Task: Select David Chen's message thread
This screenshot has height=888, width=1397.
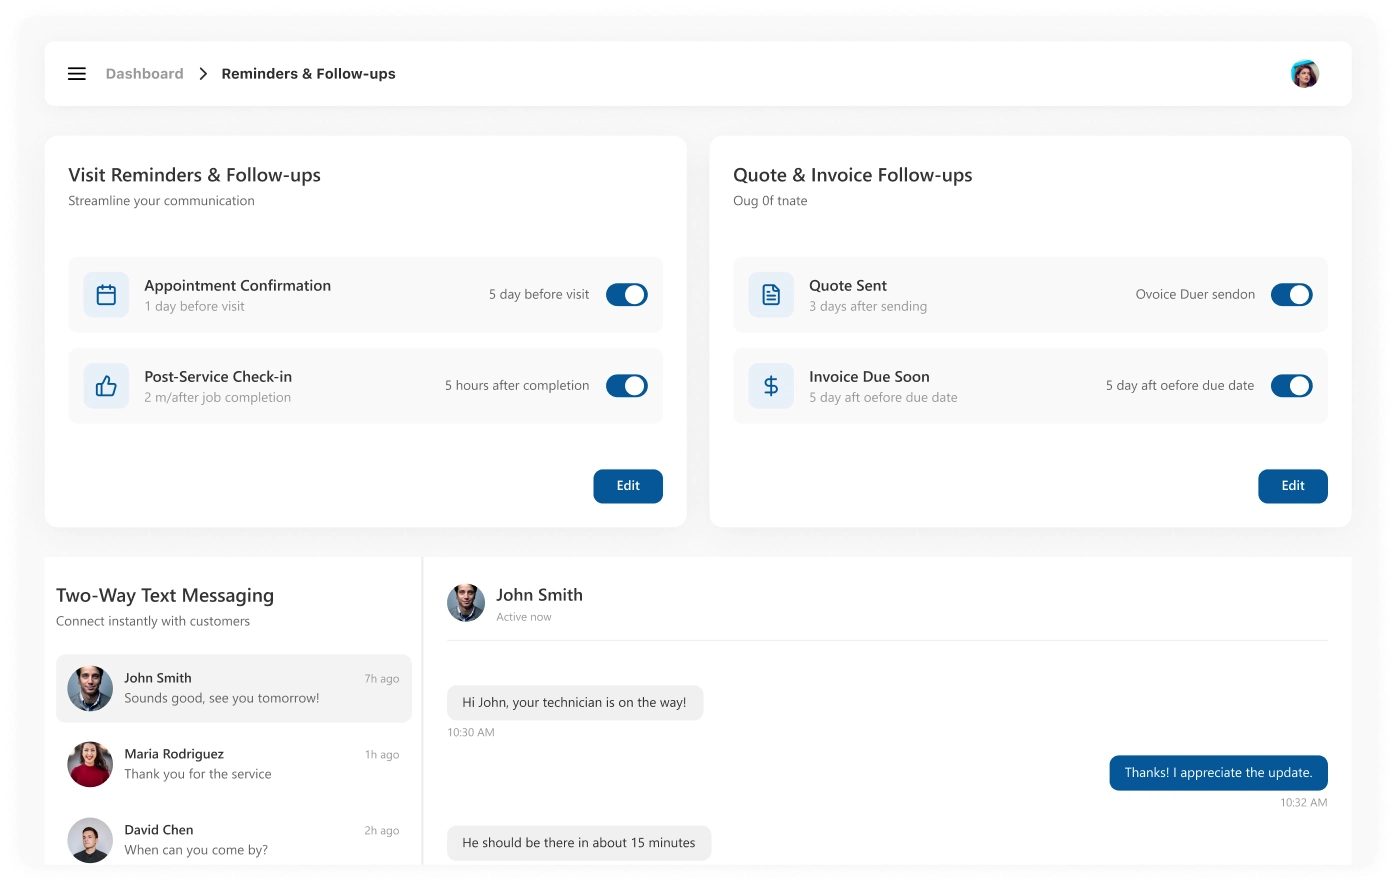Action: 234,839
